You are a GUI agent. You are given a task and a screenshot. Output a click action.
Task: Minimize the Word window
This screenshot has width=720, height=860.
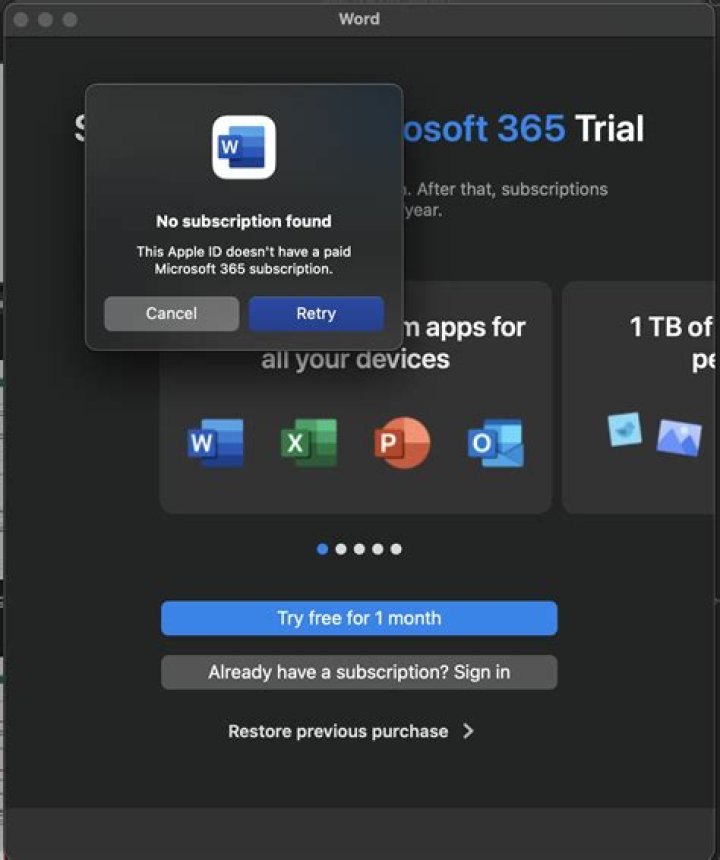pyautogui.click(x=46, y=20)
